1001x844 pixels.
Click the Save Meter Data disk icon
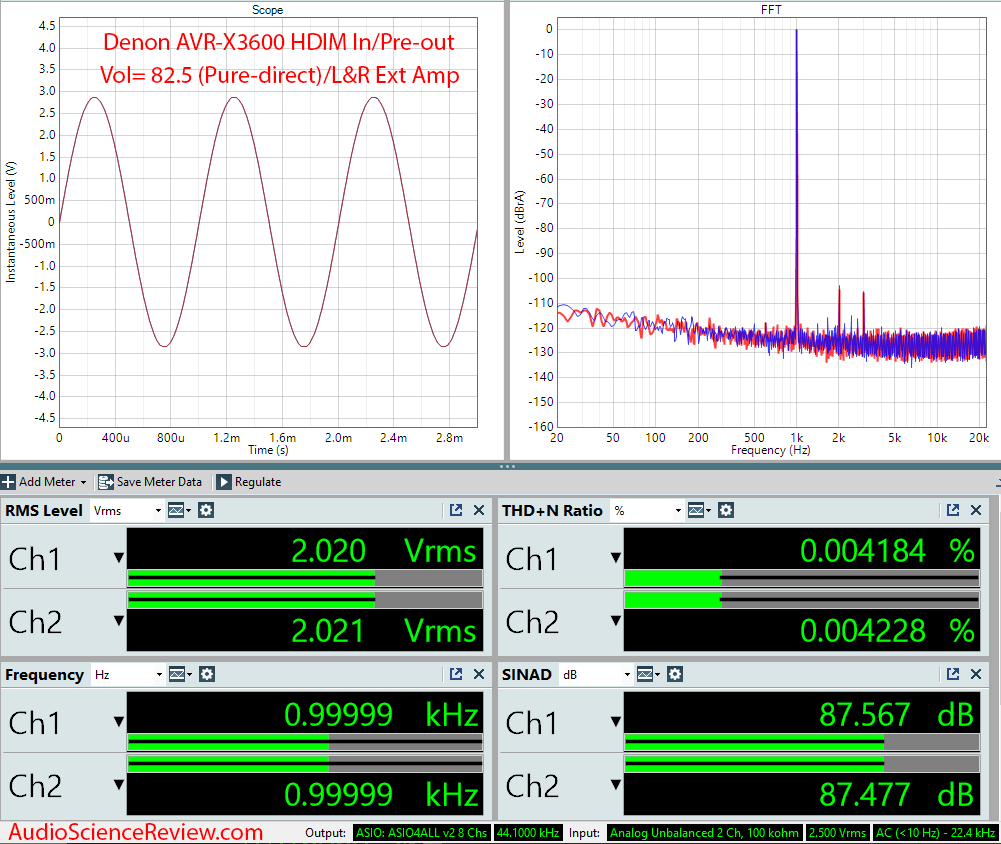click(105, 482)
